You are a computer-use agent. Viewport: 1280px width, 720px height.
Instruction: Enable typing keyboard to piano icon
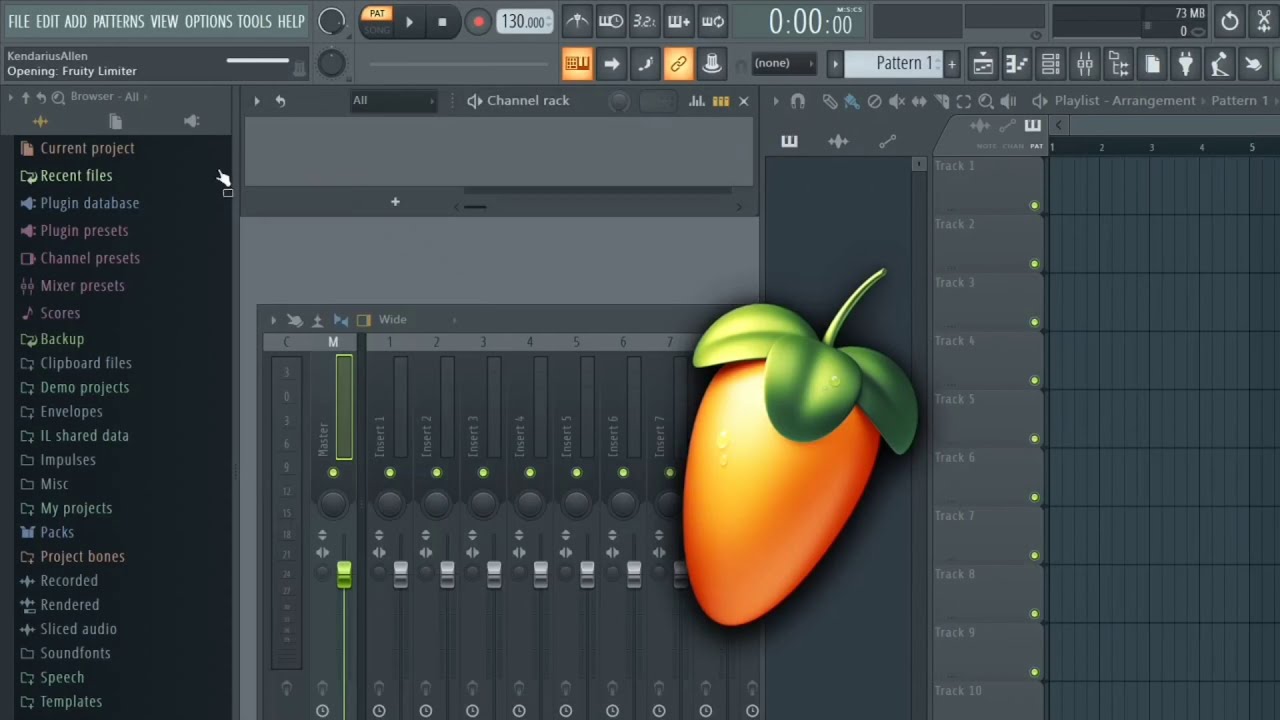coord(577,64)
